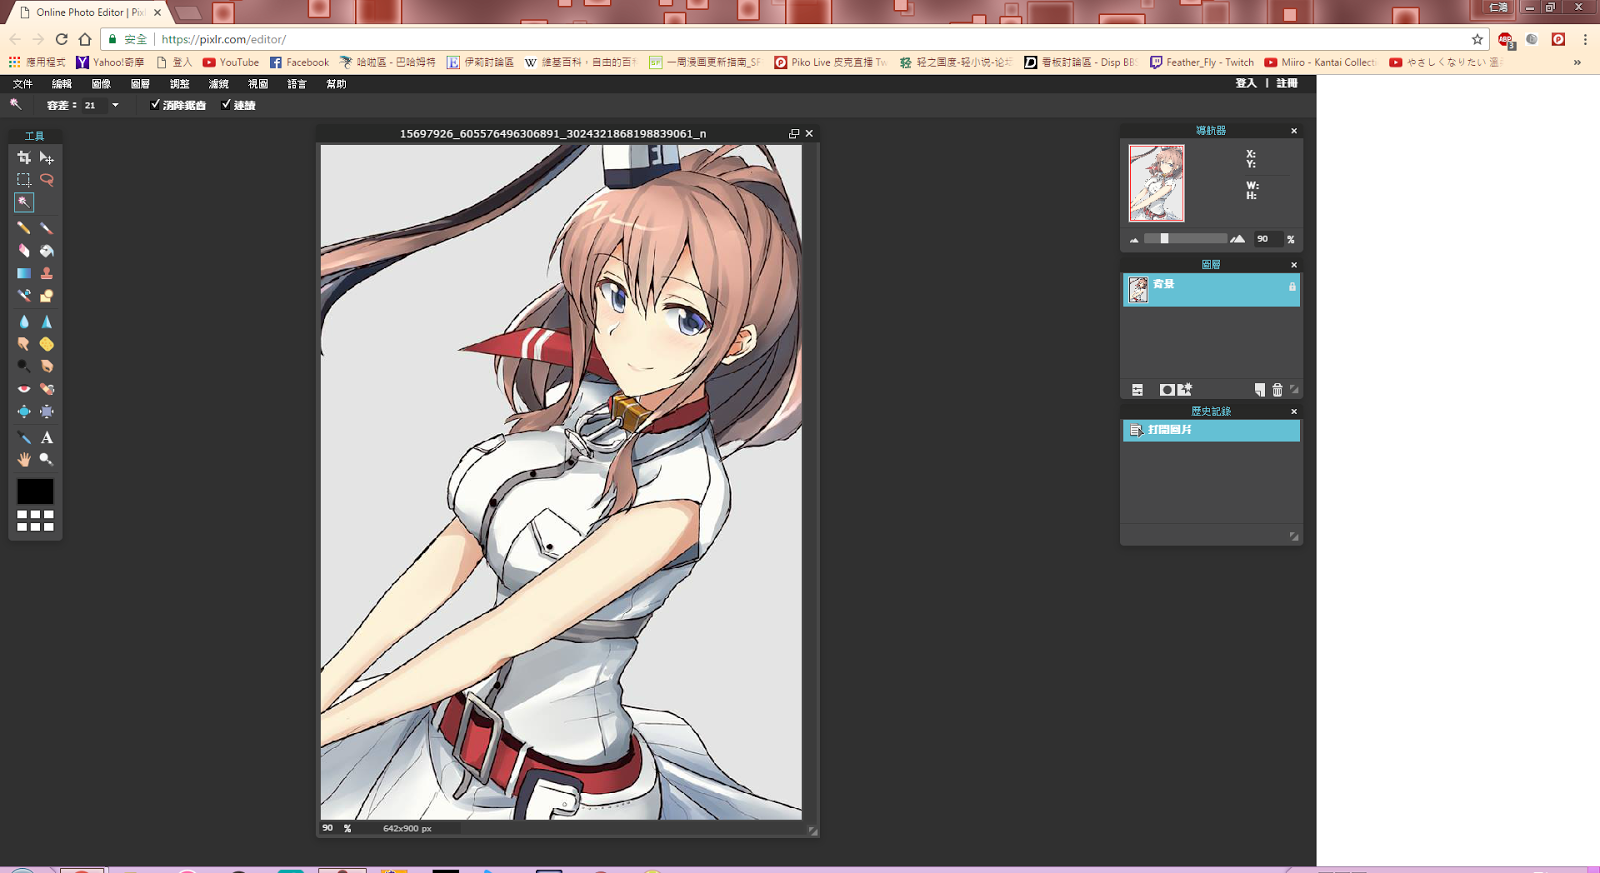Open the 文件 menu

[22, 84]
